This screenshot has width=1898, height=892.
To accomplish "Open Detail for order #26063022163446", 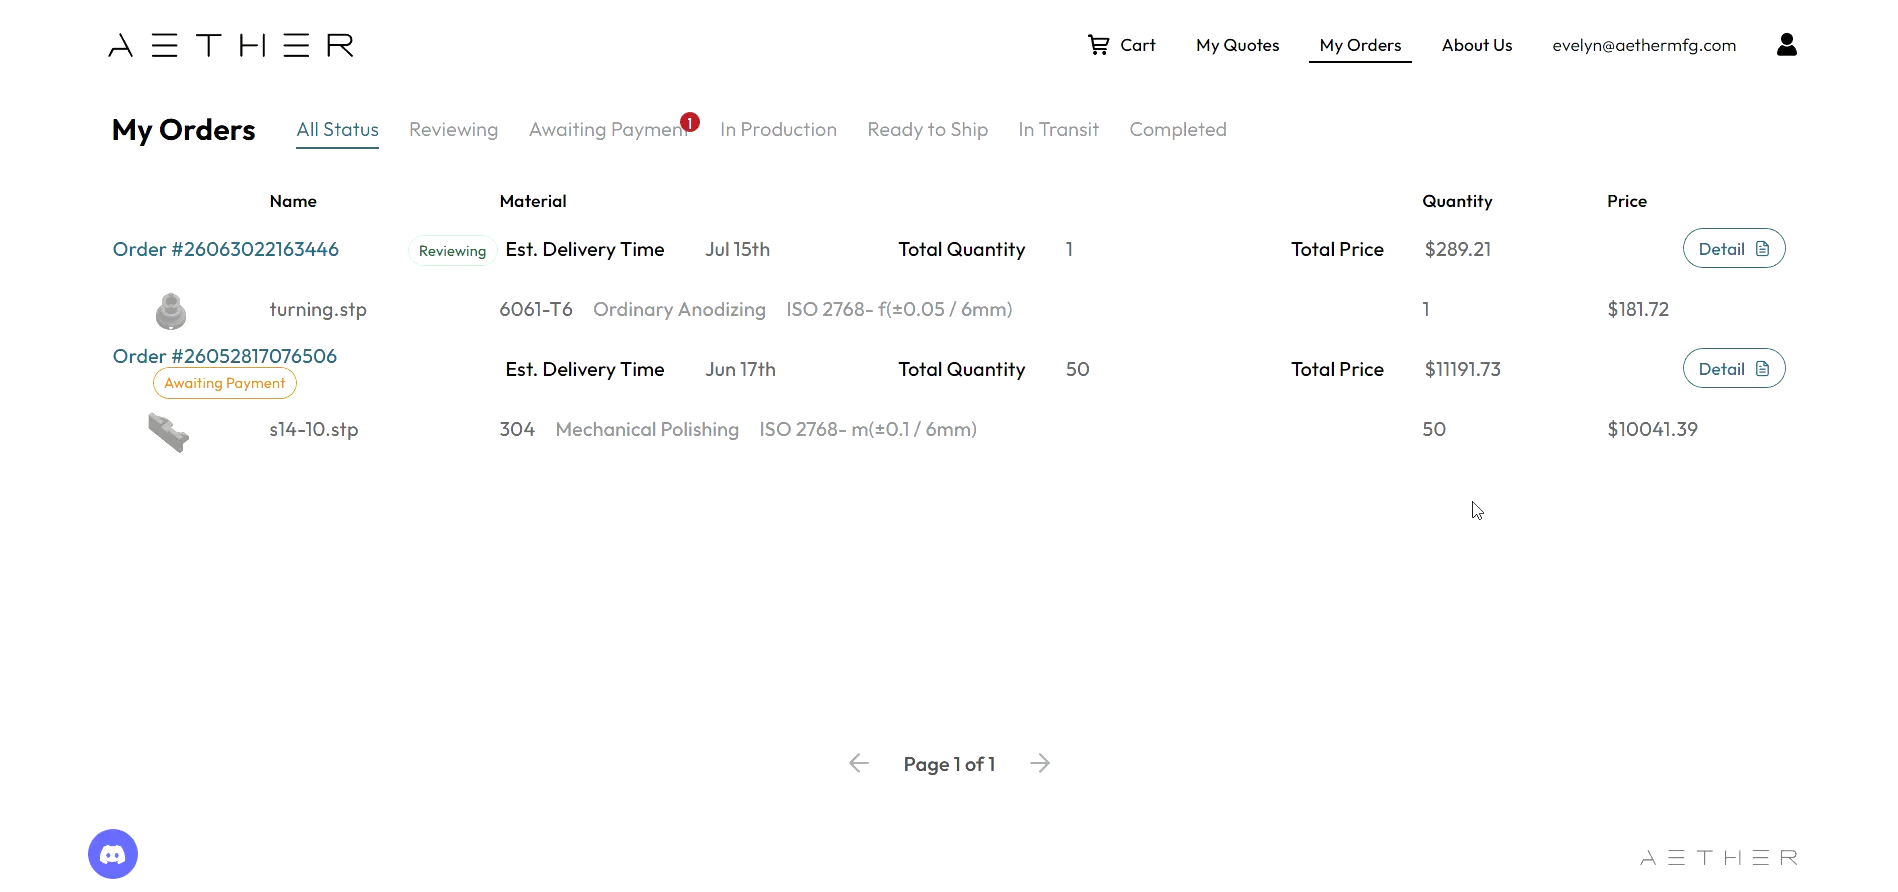I will [1734, 249].
